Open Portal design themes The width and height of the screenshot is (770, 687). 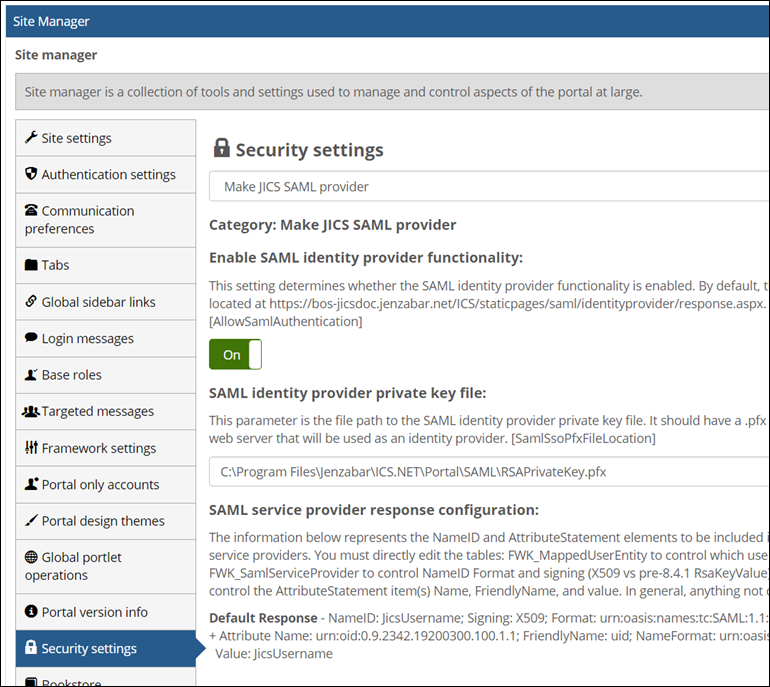pos(106,521)
